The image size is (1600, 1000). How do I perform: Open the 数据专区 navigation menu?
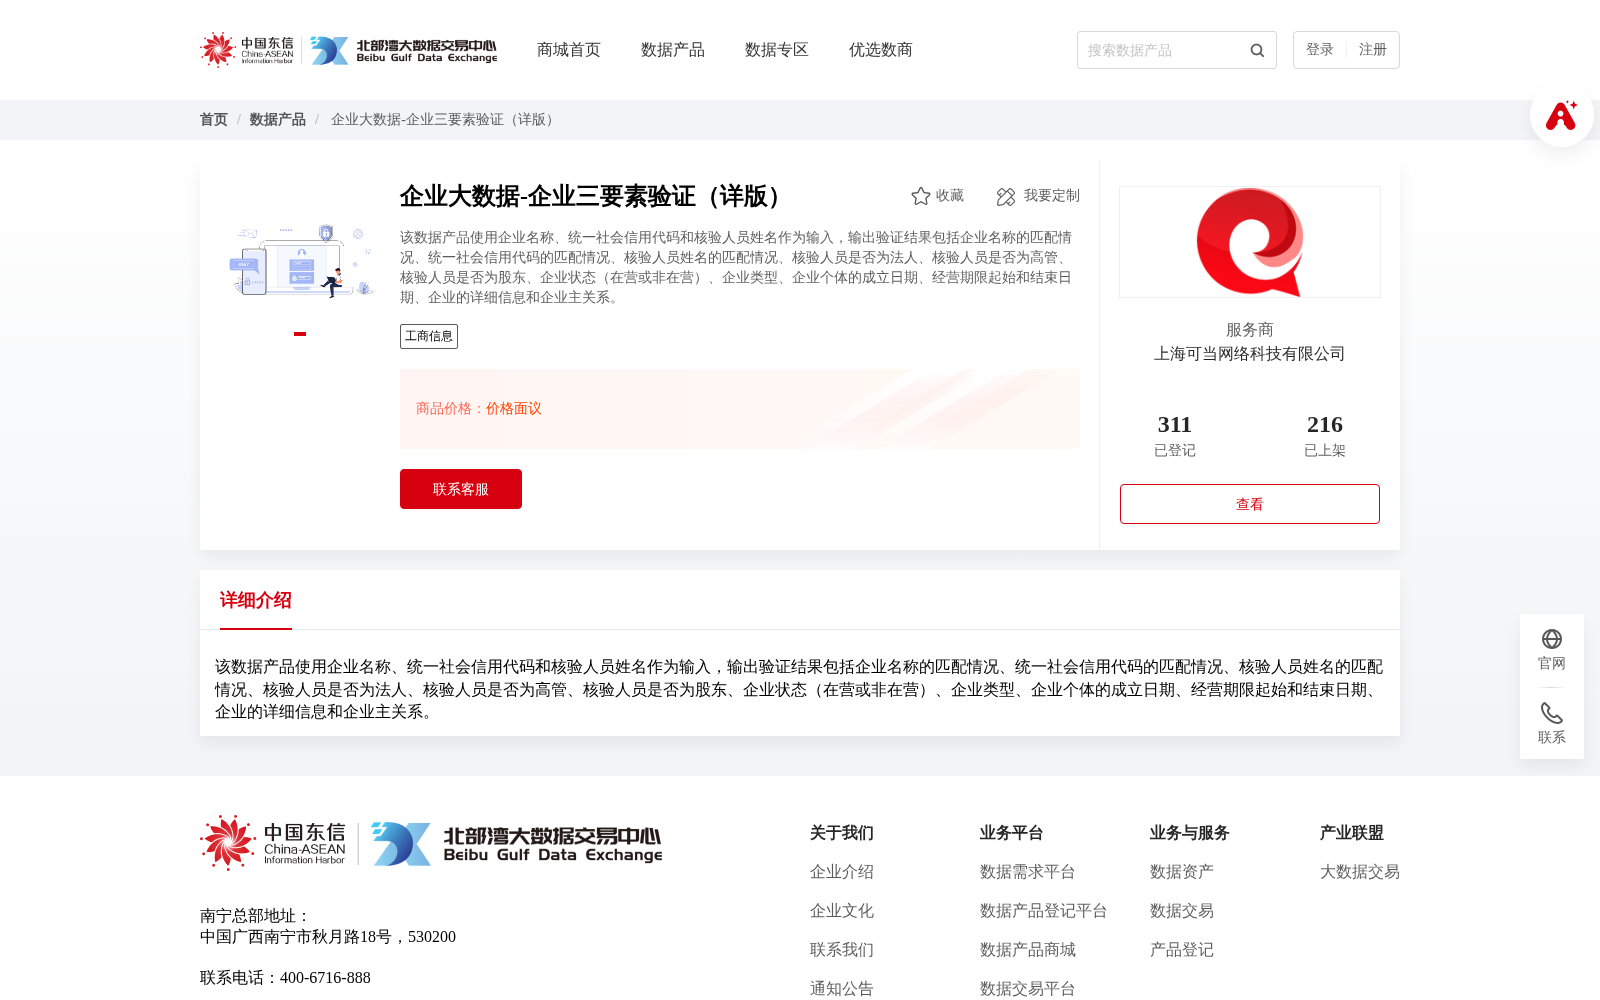pos(776,50)
